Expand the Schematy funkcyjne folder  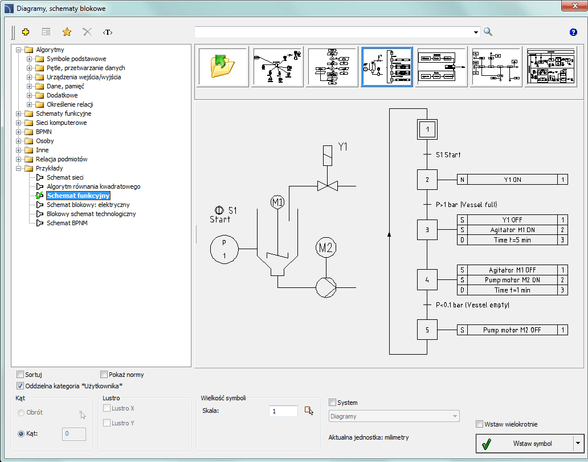19,114
